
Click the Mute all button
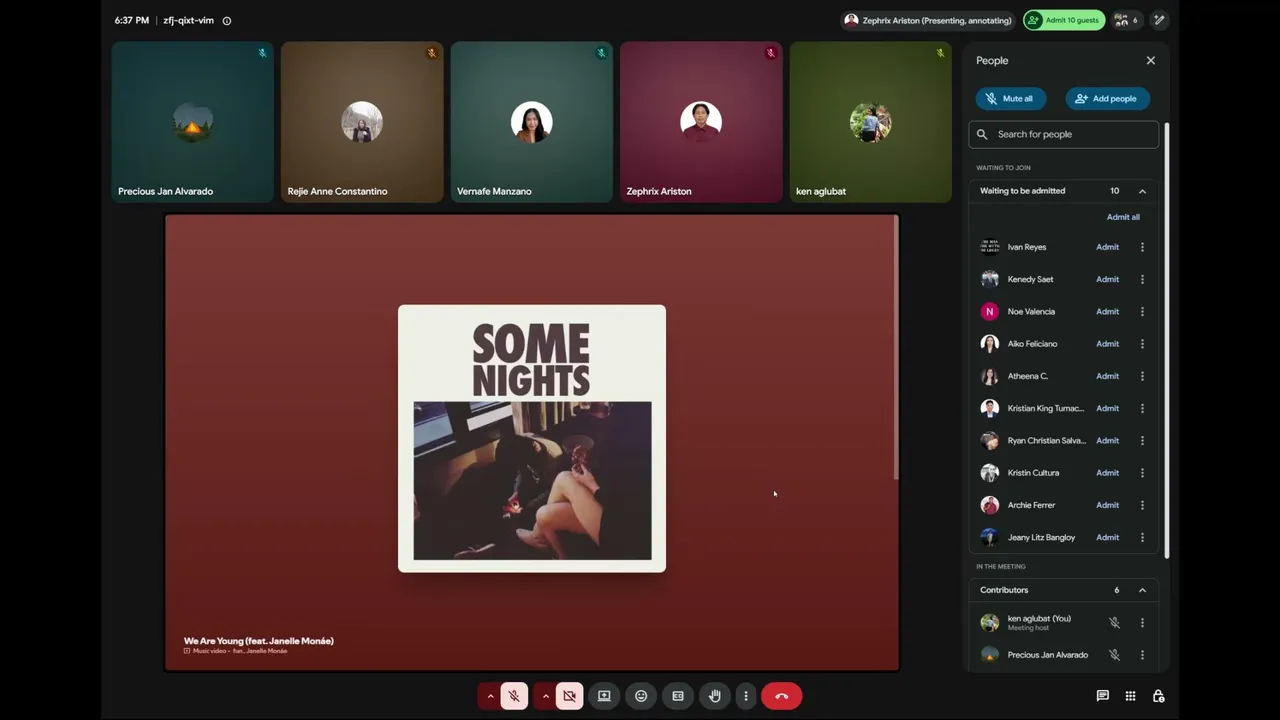coord(1010,98)
